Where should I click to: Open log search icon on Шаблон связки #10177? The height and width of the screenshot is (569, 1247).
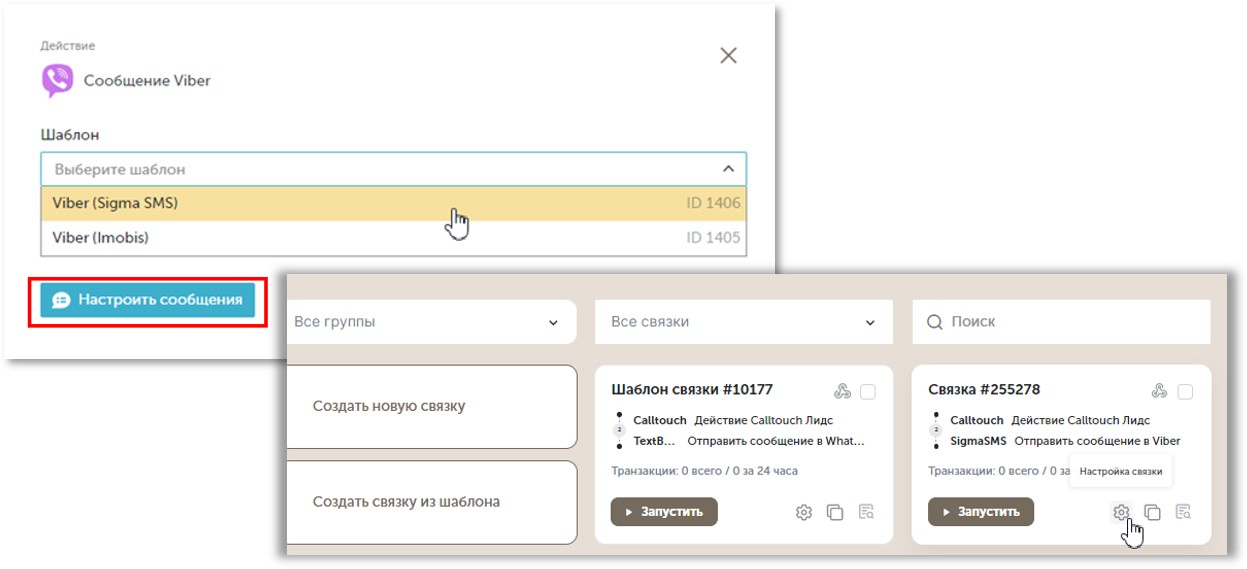[x=866, y=512]
